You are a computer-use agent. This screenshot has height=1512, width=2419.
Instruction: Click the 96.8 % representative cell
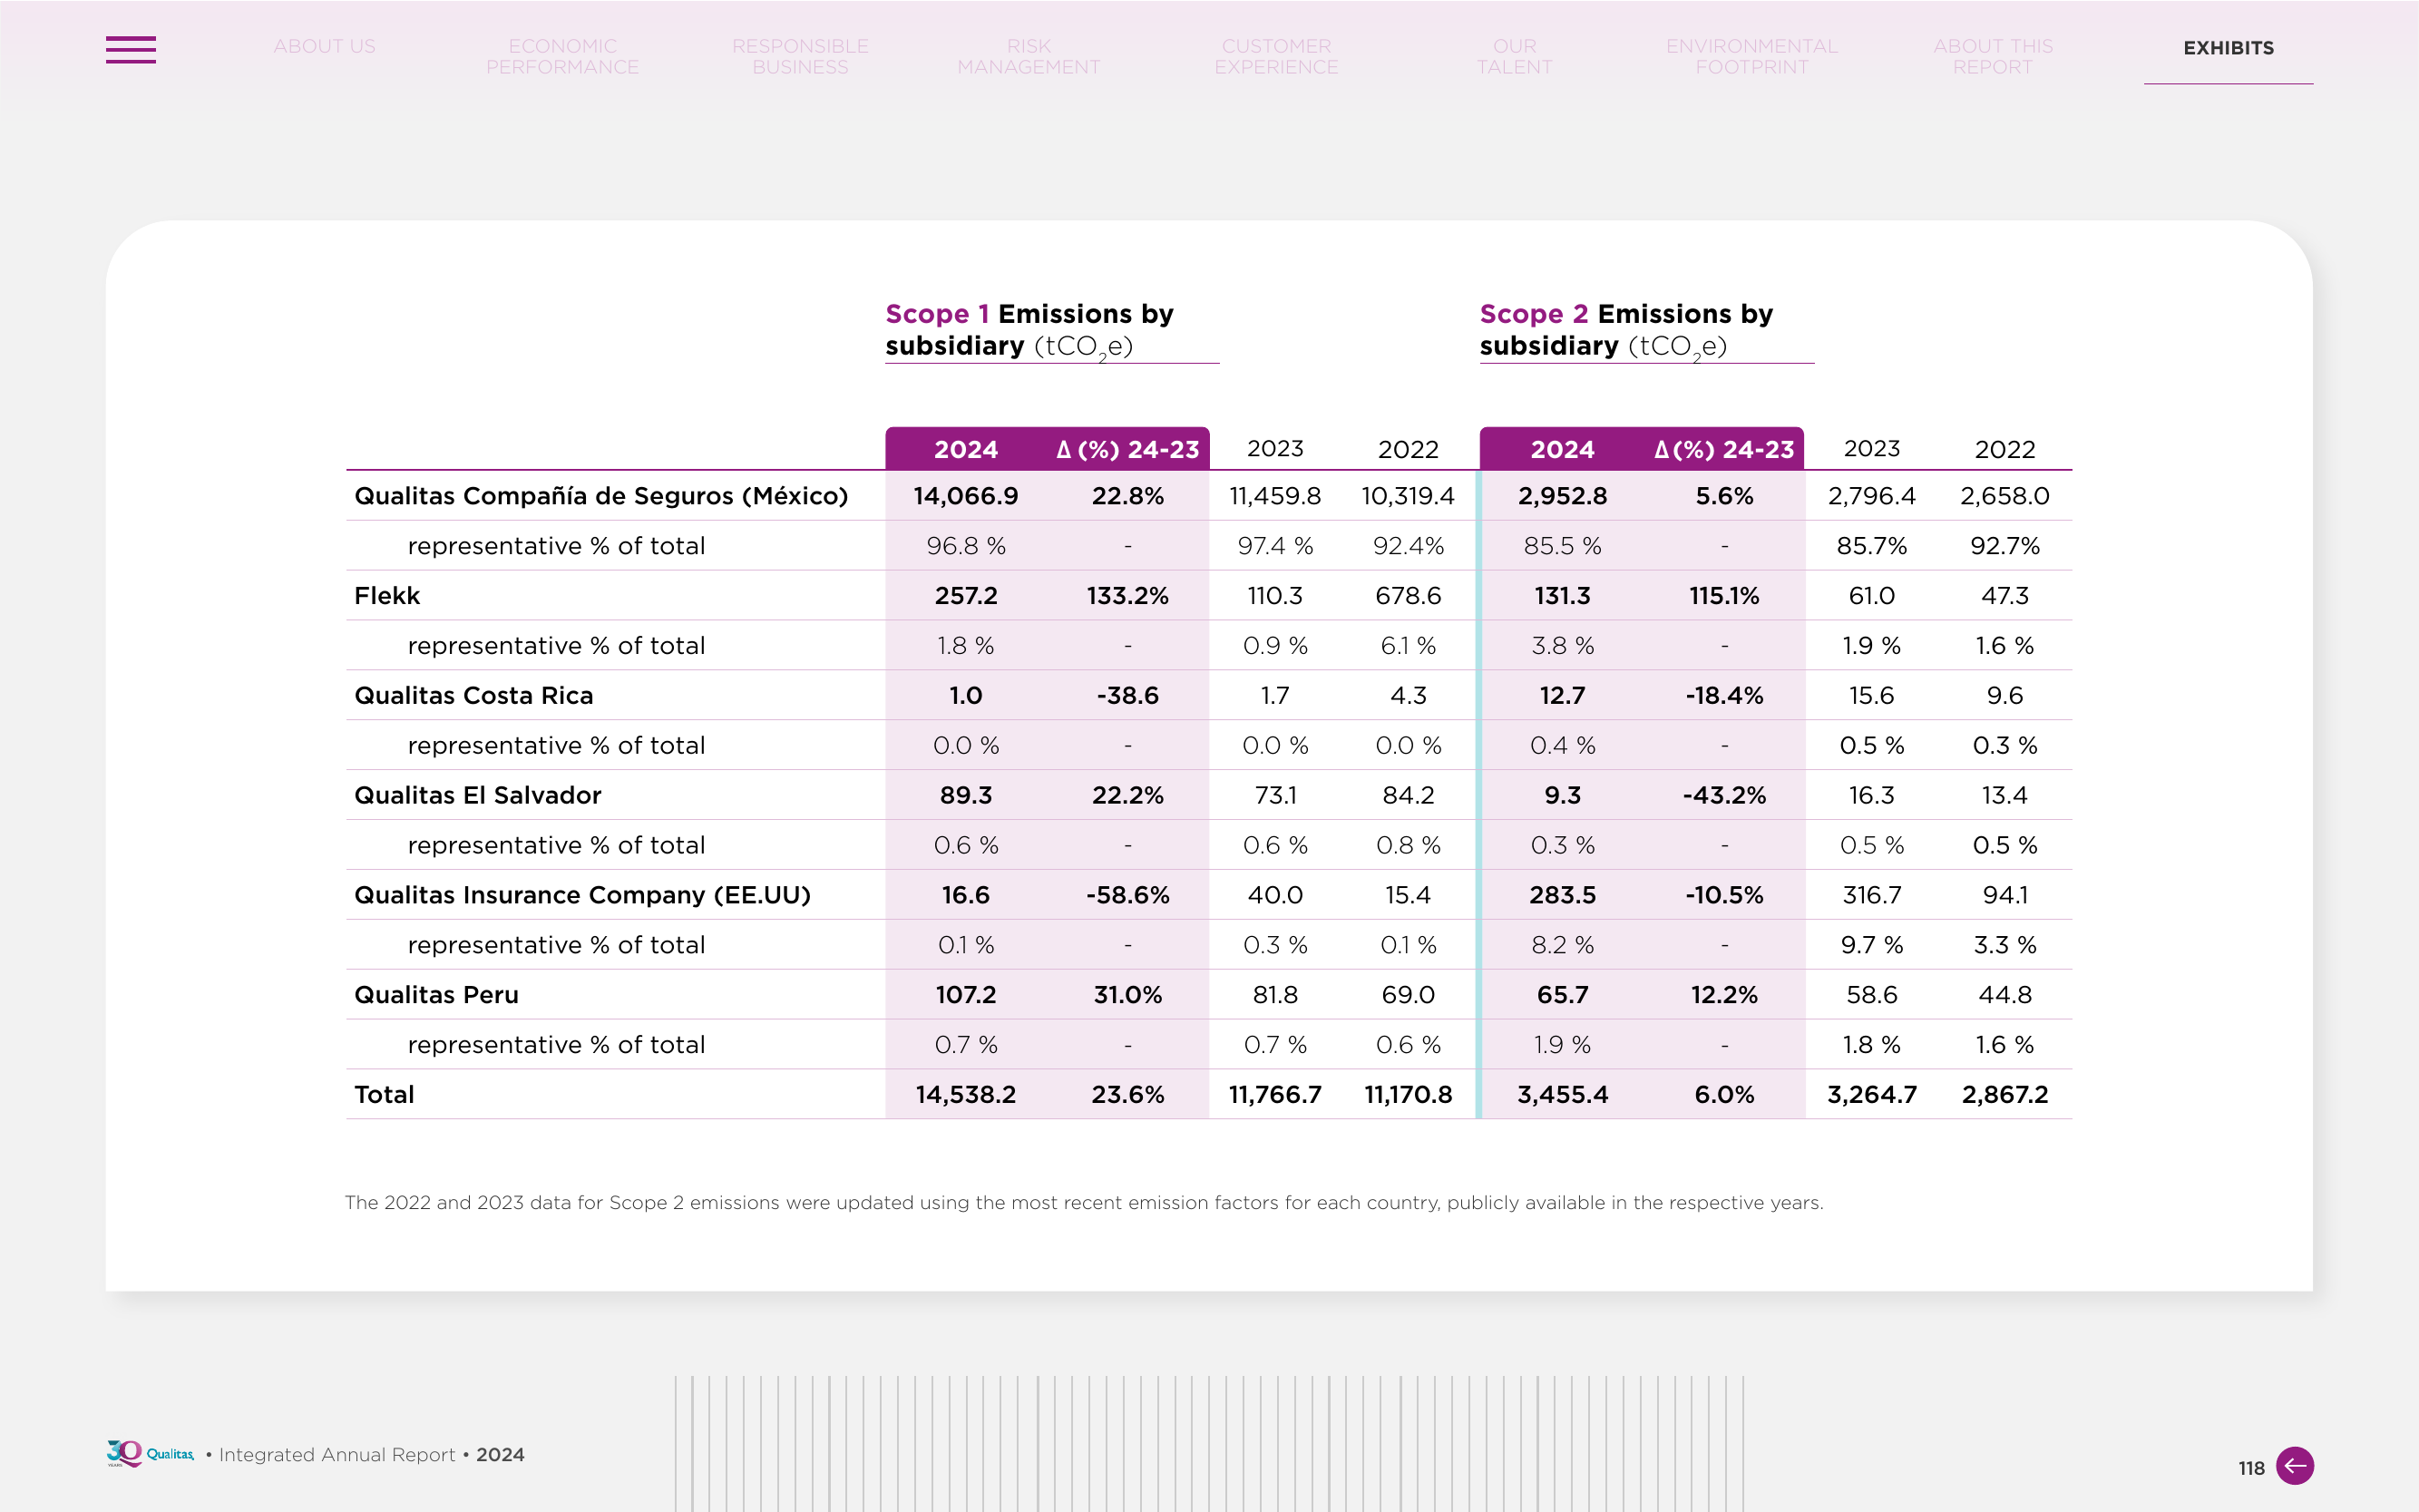(x=965, y=546)
